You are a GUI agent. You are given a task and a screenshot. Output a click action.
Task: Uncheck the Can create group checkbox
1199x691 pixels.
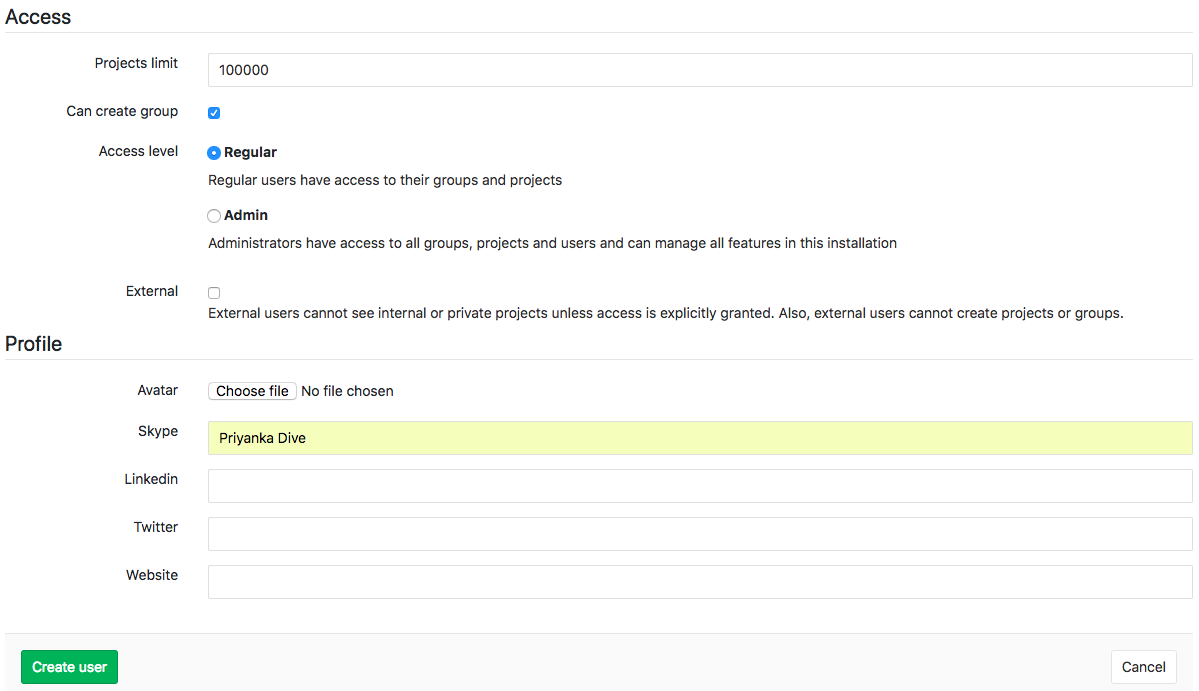[214, 112]
